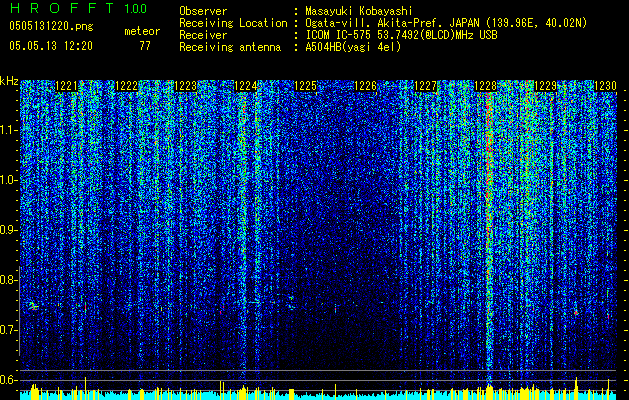The image size is (629, 400).
Task: Click the Ogata-vill. Akita-Pref. JAPAN location text
Action: pyautogui.click(x=446, y=23)
